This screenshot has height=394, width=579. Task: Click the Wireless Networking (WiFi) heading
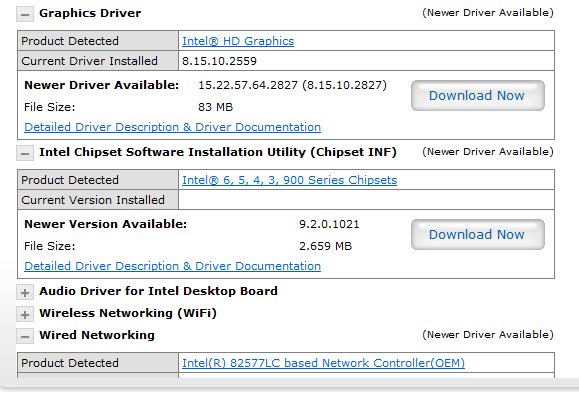point(128,313)
